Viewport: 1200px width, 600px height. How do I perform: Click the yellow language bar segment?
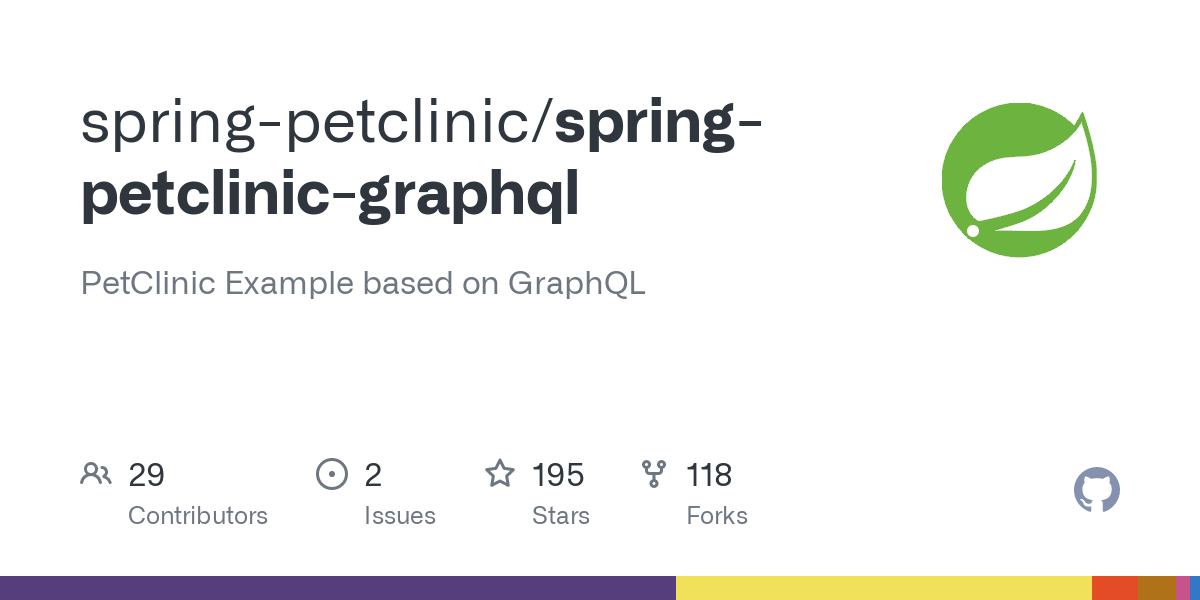884,588
